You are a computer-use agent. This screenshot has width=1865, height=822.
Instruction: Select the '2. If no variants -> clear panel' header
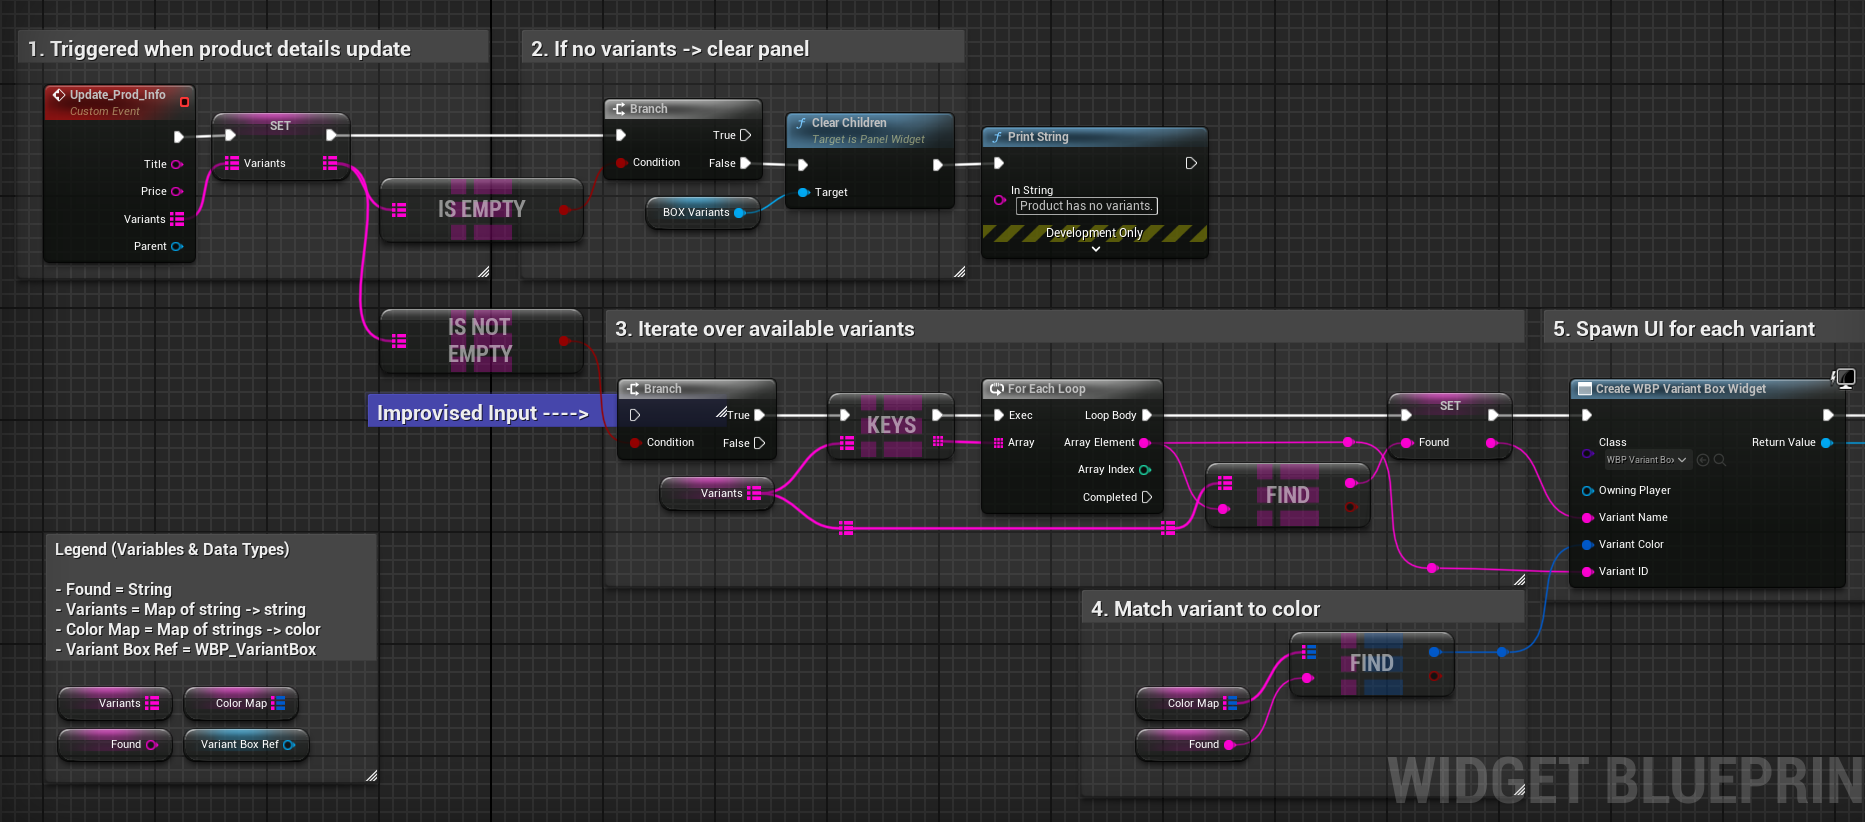[670, 49]
